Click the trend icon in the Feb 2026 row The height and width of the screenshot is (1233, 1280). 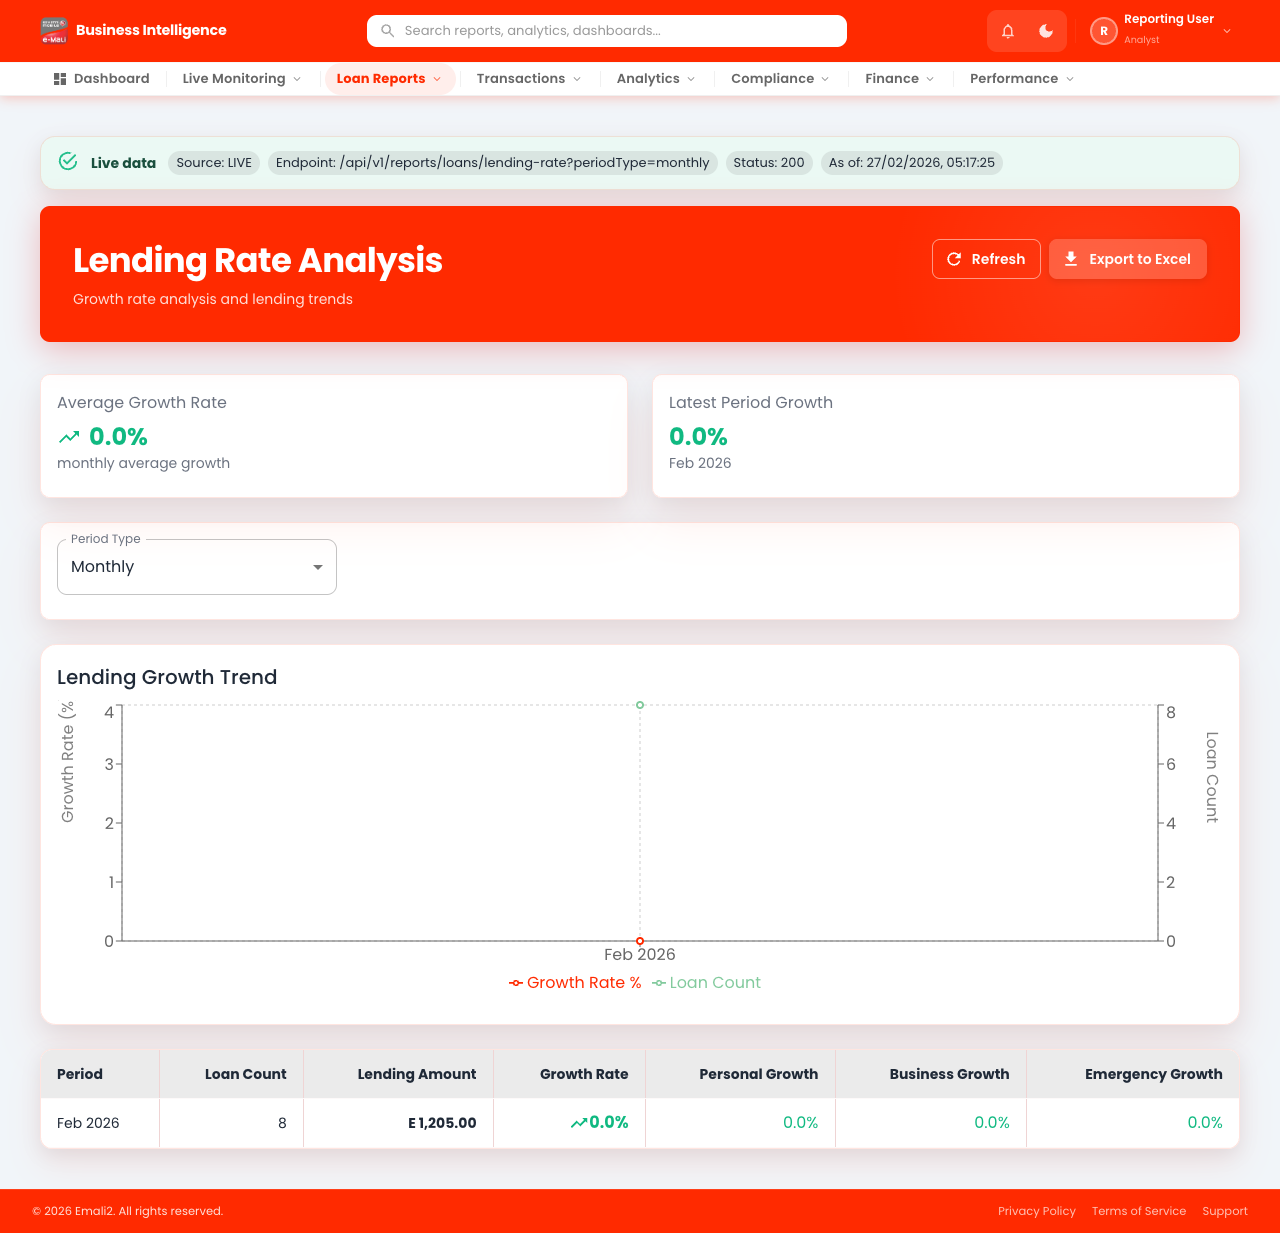(578, 1123)
